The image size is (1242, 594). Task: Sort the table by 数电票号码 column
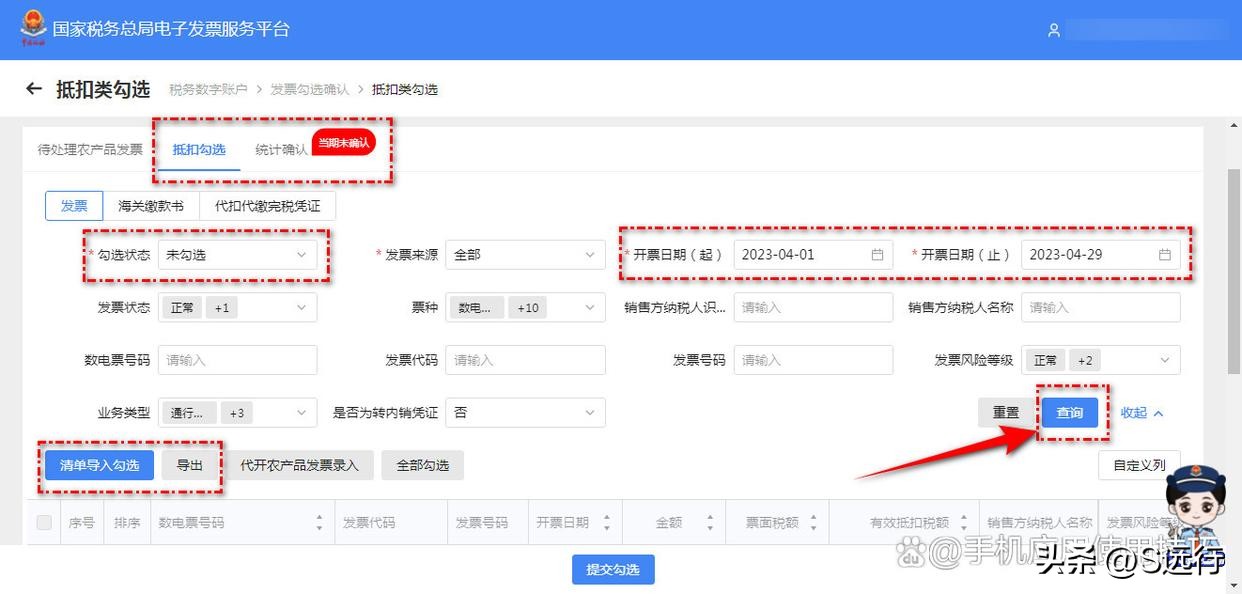click(x=318, y=521)
